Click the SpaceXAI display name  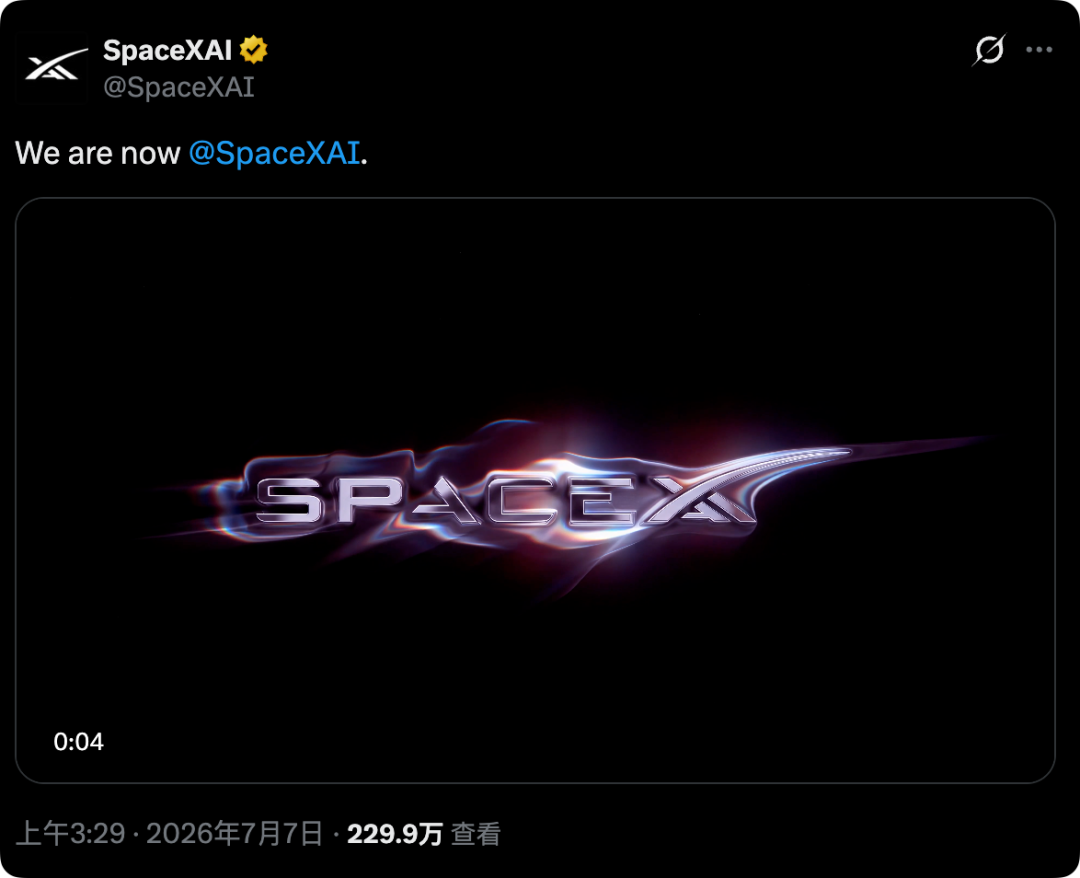(x=167, y=50)
